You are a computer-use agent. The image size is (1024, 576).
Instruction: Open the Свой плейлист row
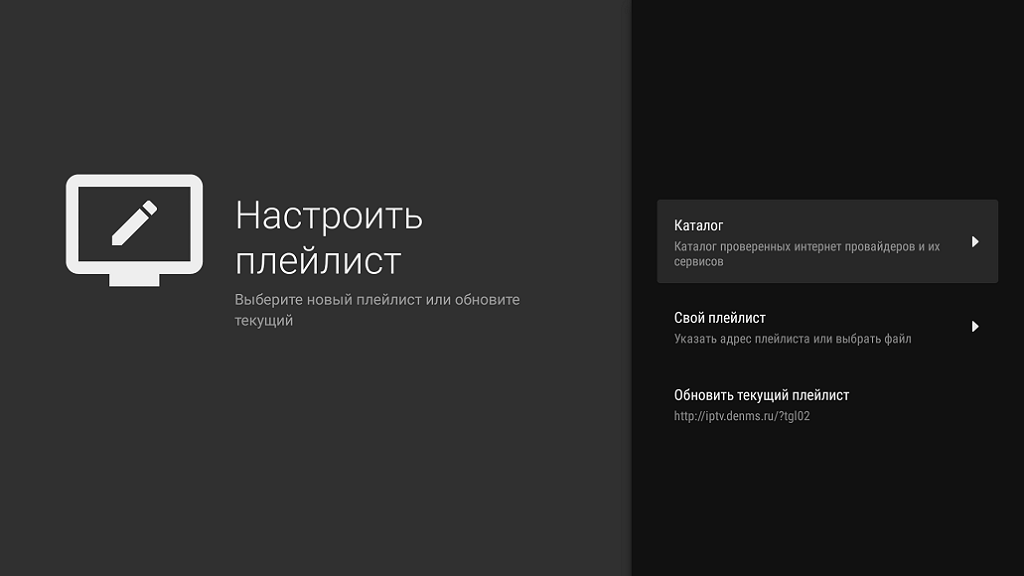coord(826,327)
